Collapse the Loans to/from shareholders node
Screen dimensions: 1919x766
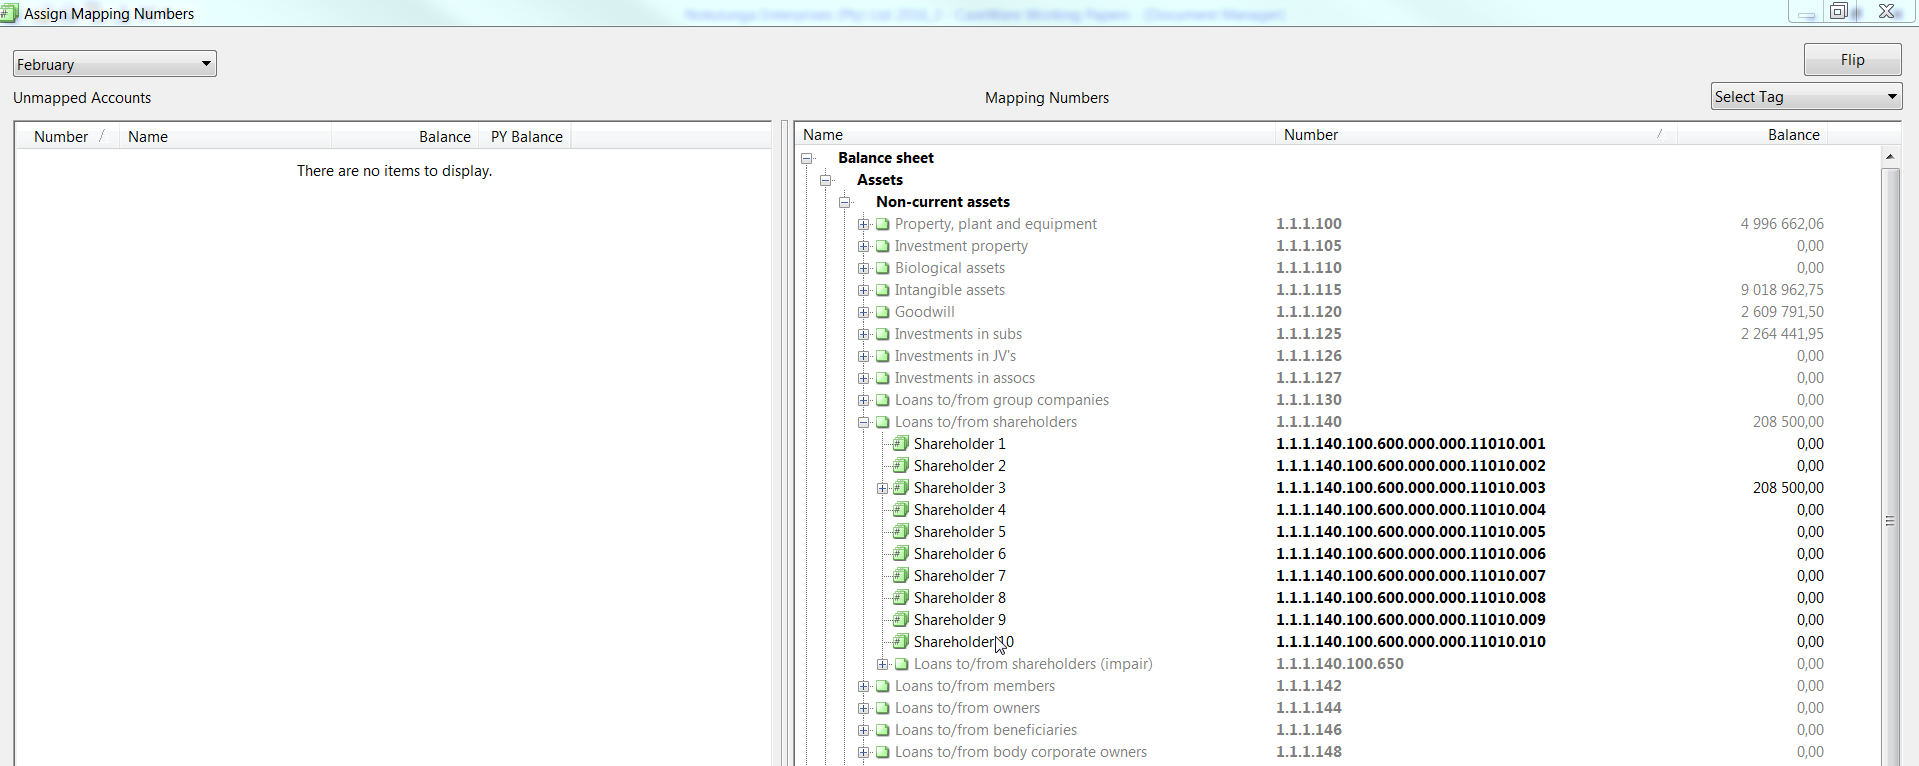pos(864,422)
